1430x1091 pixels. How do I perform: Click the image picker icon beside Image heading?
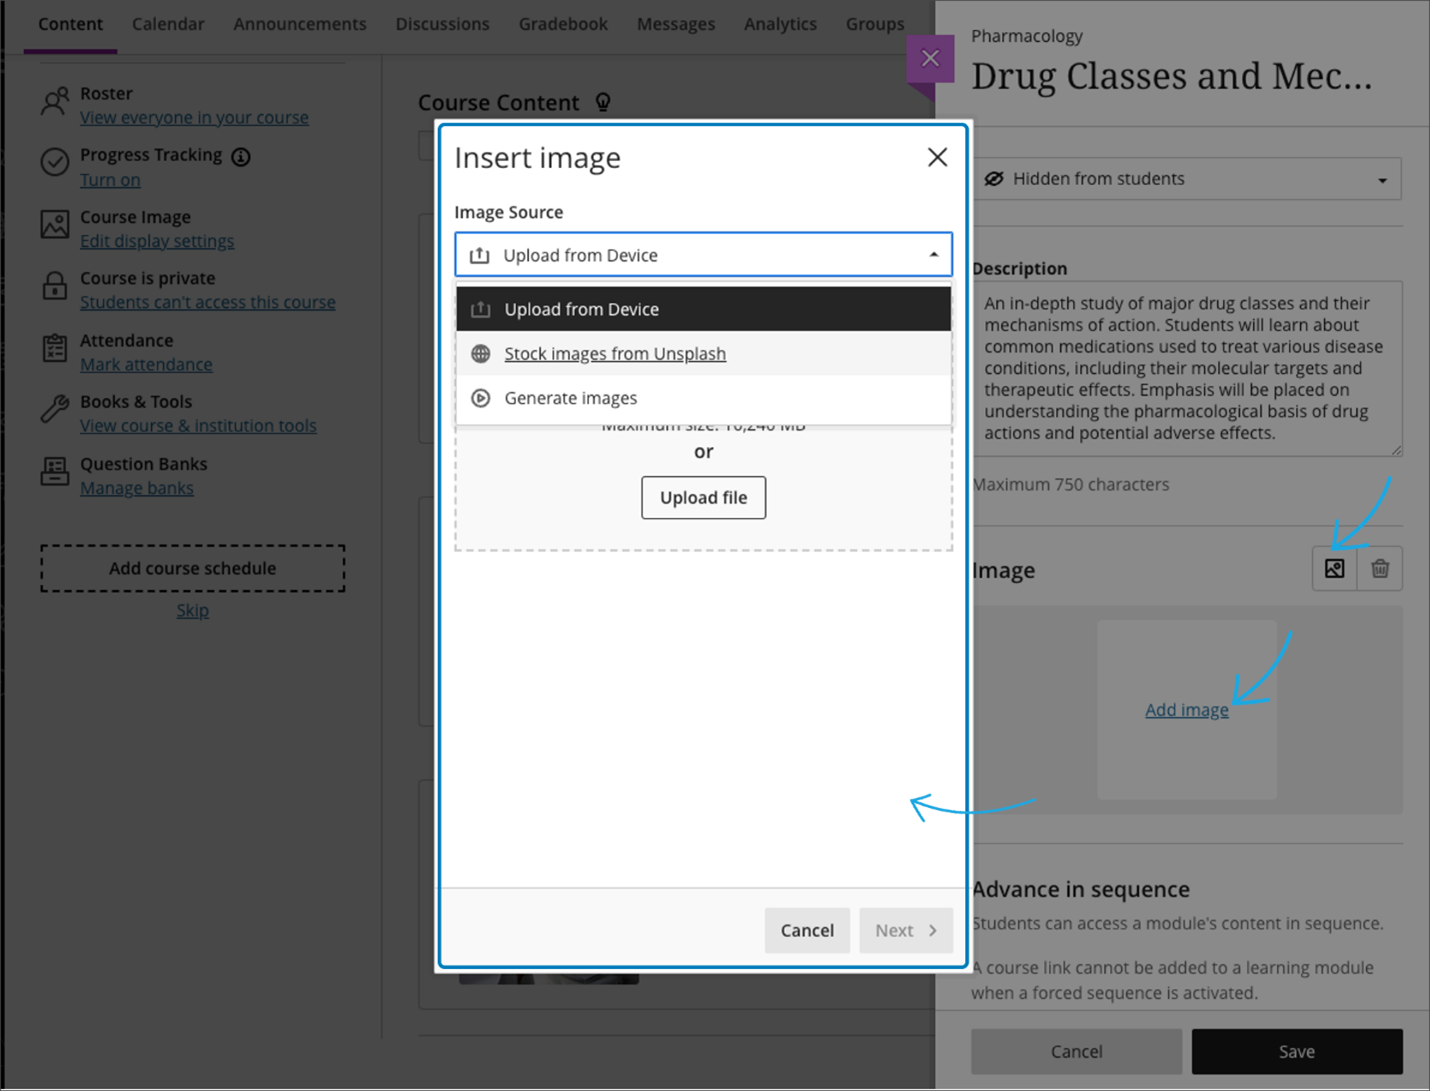(x=1334, y=569)
